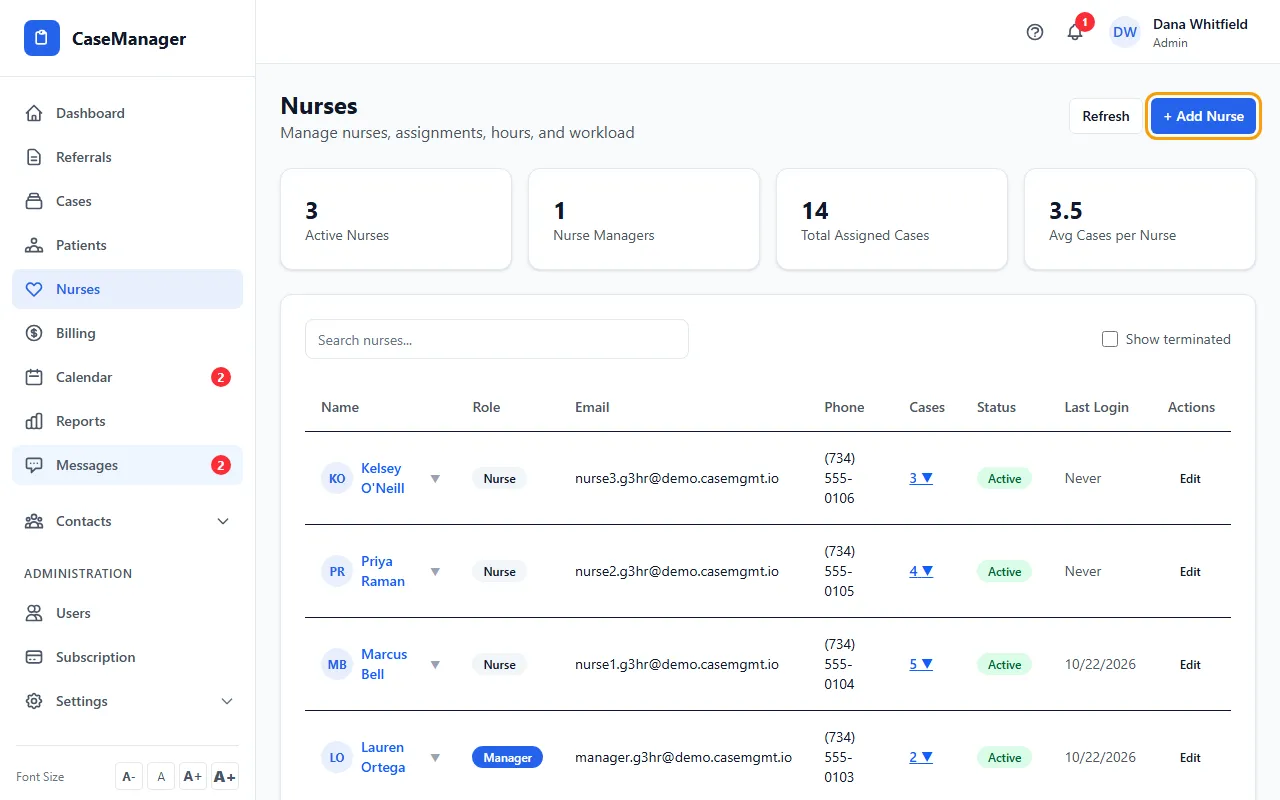Expand Lauren Ortega row arrow
1280x800 pixels.
point(435,758)
